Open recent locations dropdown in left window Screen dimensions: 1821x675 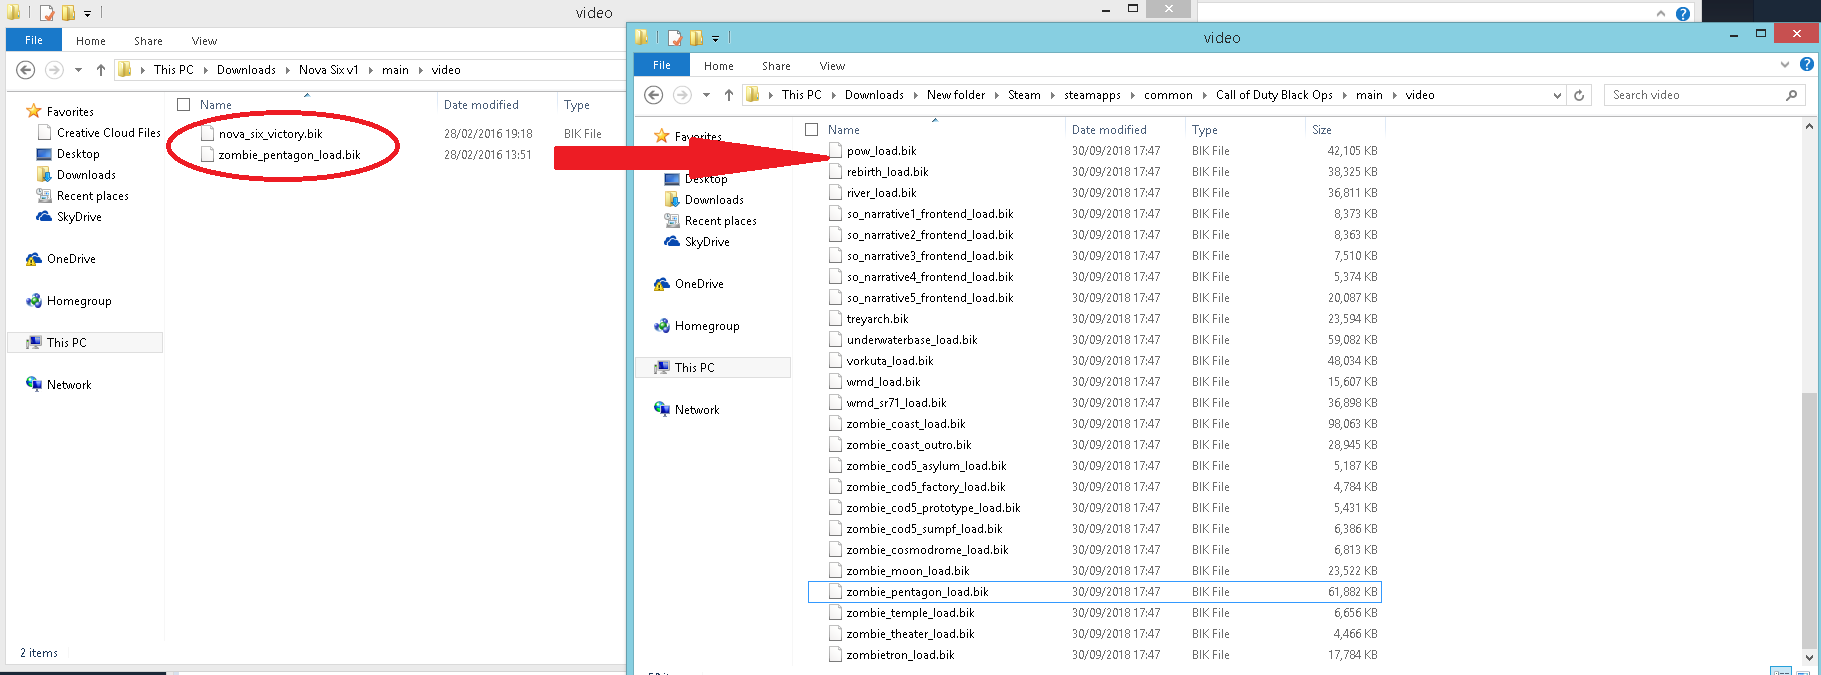point(78,70)
